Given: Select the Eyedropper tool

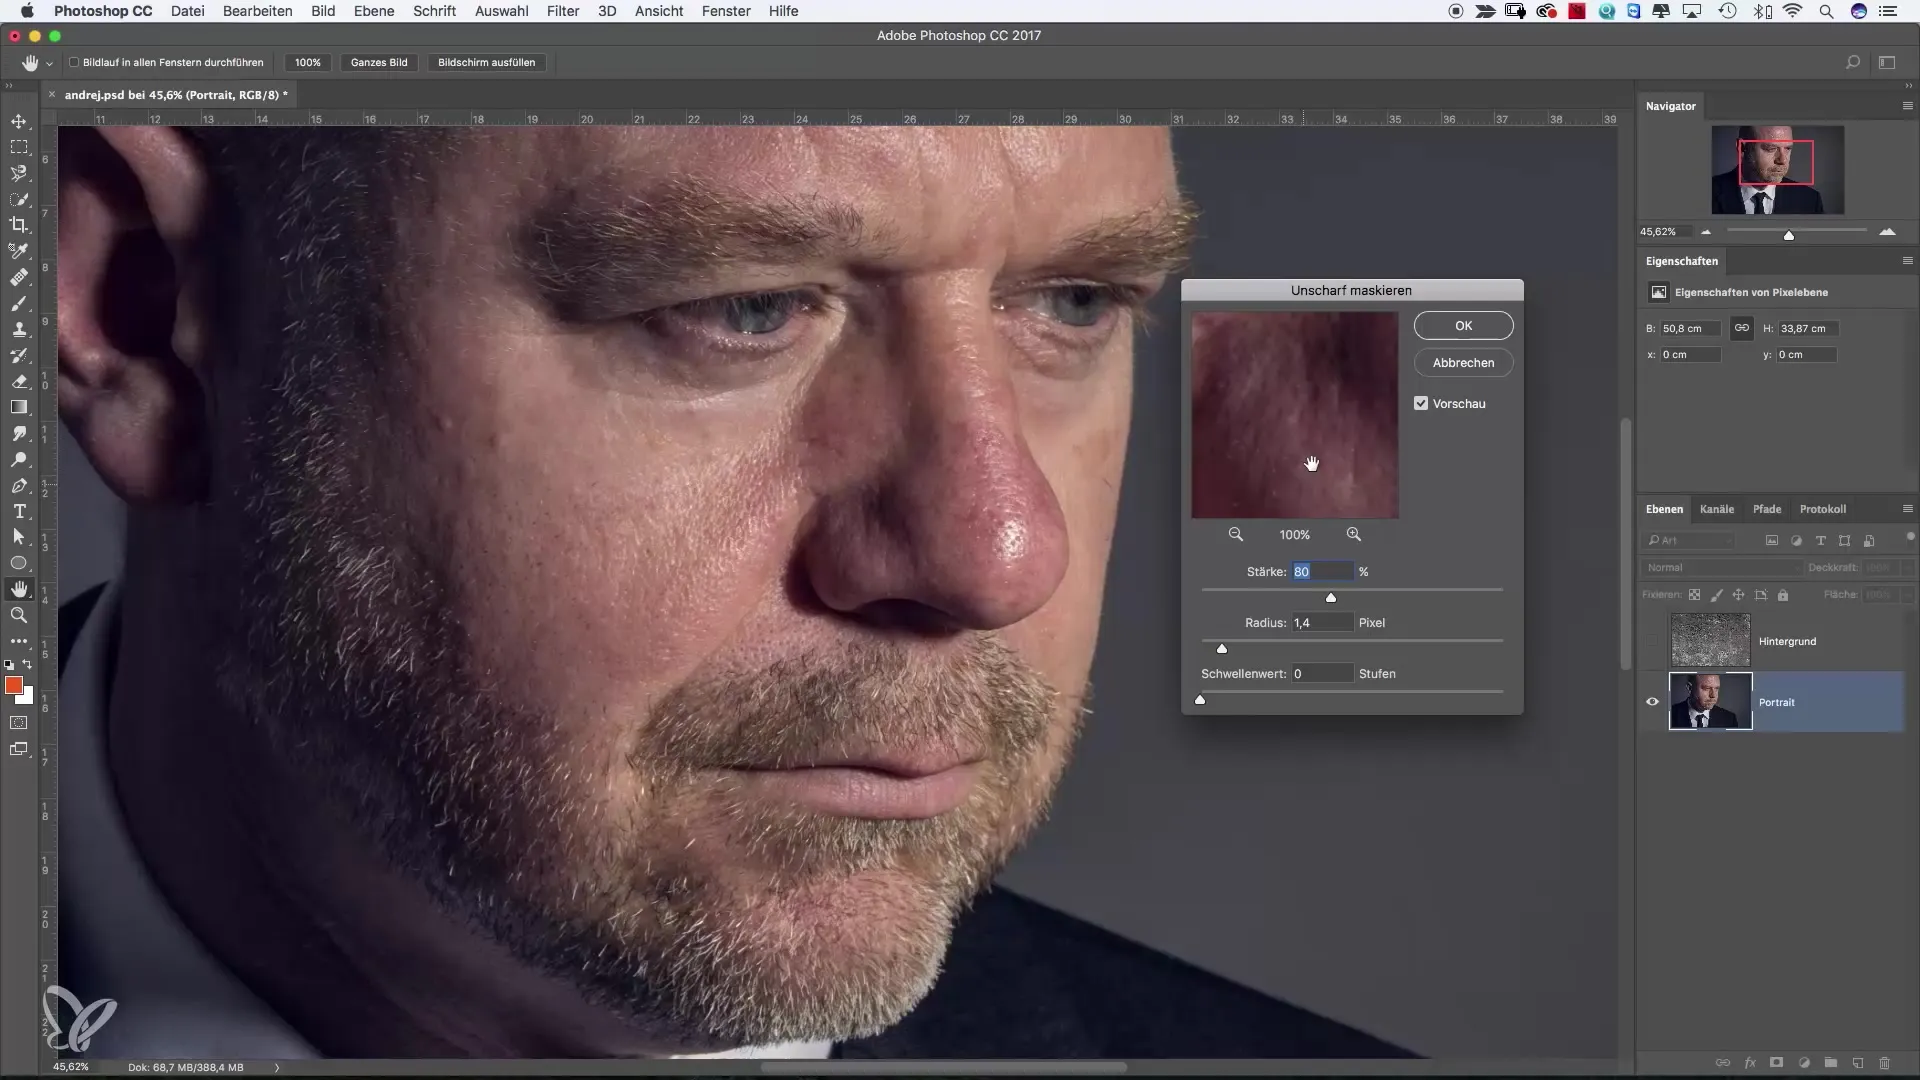Looking at the screenshot, I should 19,251.
